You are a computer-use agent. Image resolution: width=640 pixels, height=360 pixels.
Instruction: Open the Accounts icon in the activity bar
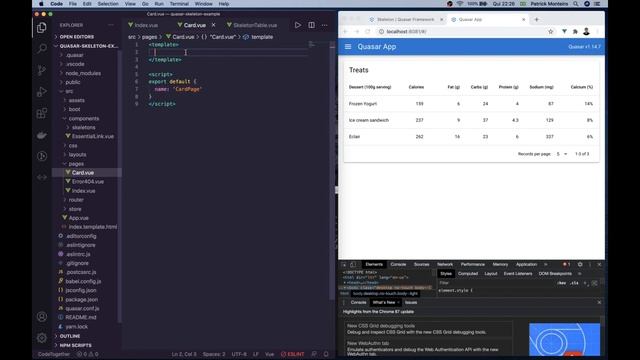point(42,316)
